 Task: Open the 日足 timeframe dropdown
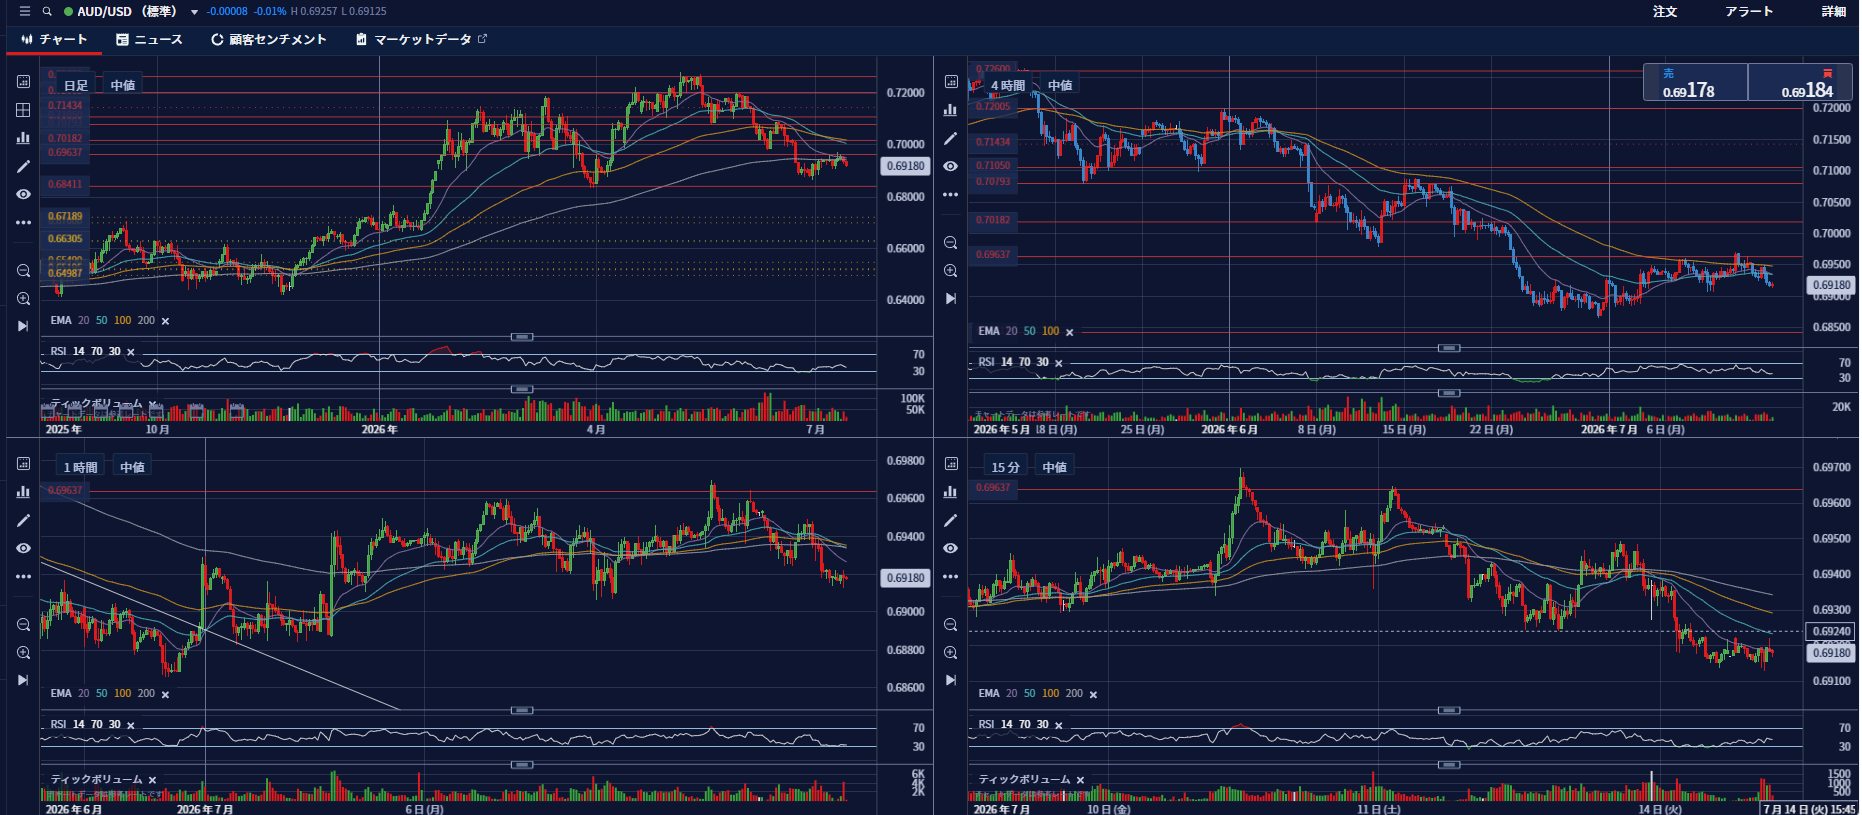(x=76, y=86)
